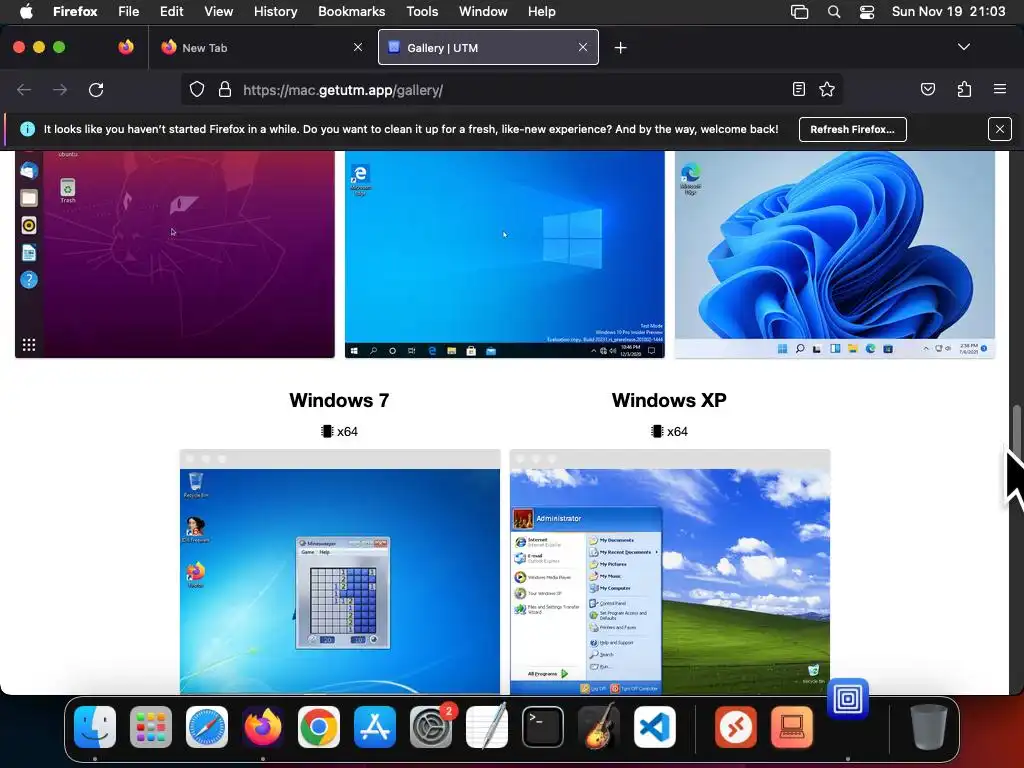
Task: Select the Gallery | UTM tab
Action: coord(488,48)
